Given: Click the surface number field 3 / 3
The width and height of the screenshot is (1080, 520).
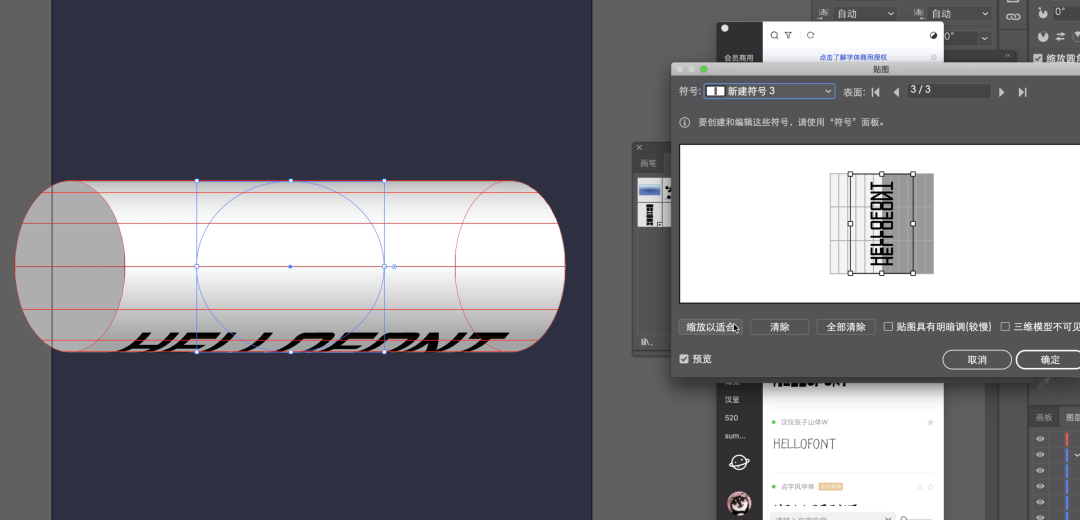Looking at the screenshot, I should tap(947, 91).
